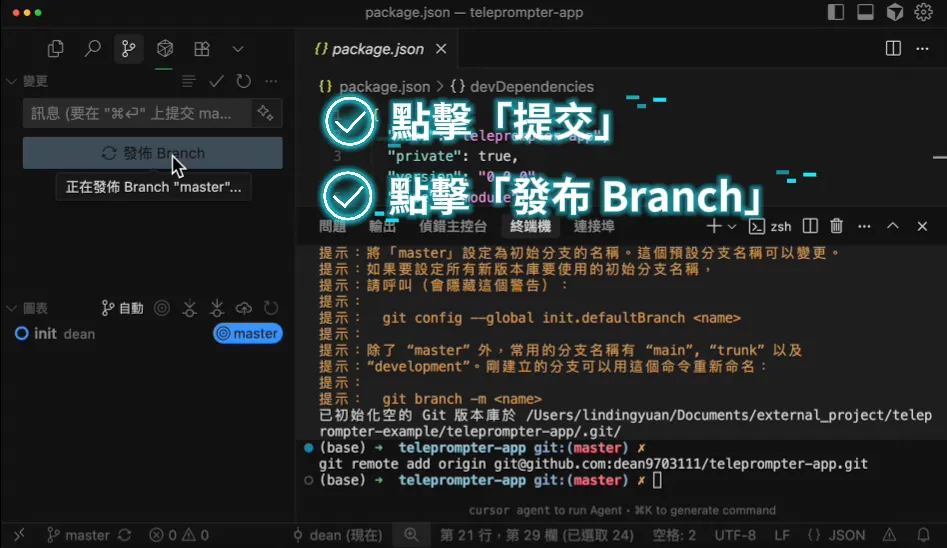
Task: Click the cloud upload graph icon
Action: (x=244, y=308)
